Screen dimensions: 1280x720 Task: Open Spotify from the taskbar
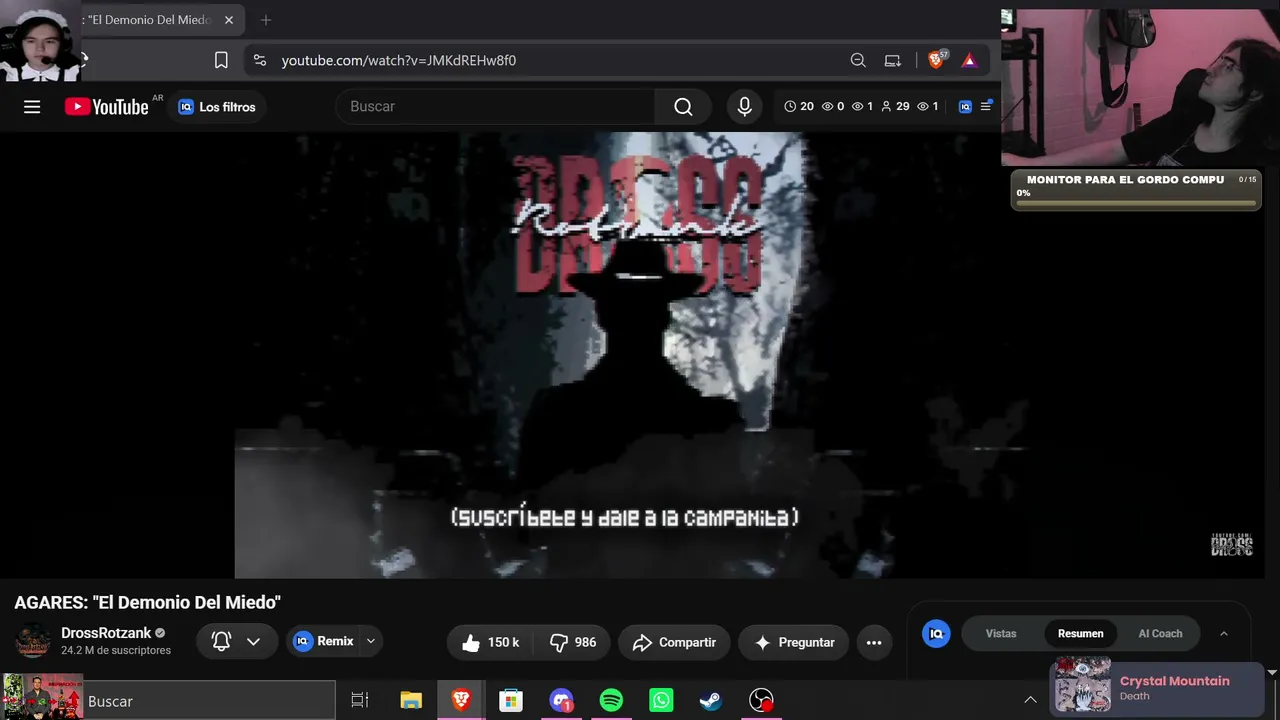click(x=611, y=700)
